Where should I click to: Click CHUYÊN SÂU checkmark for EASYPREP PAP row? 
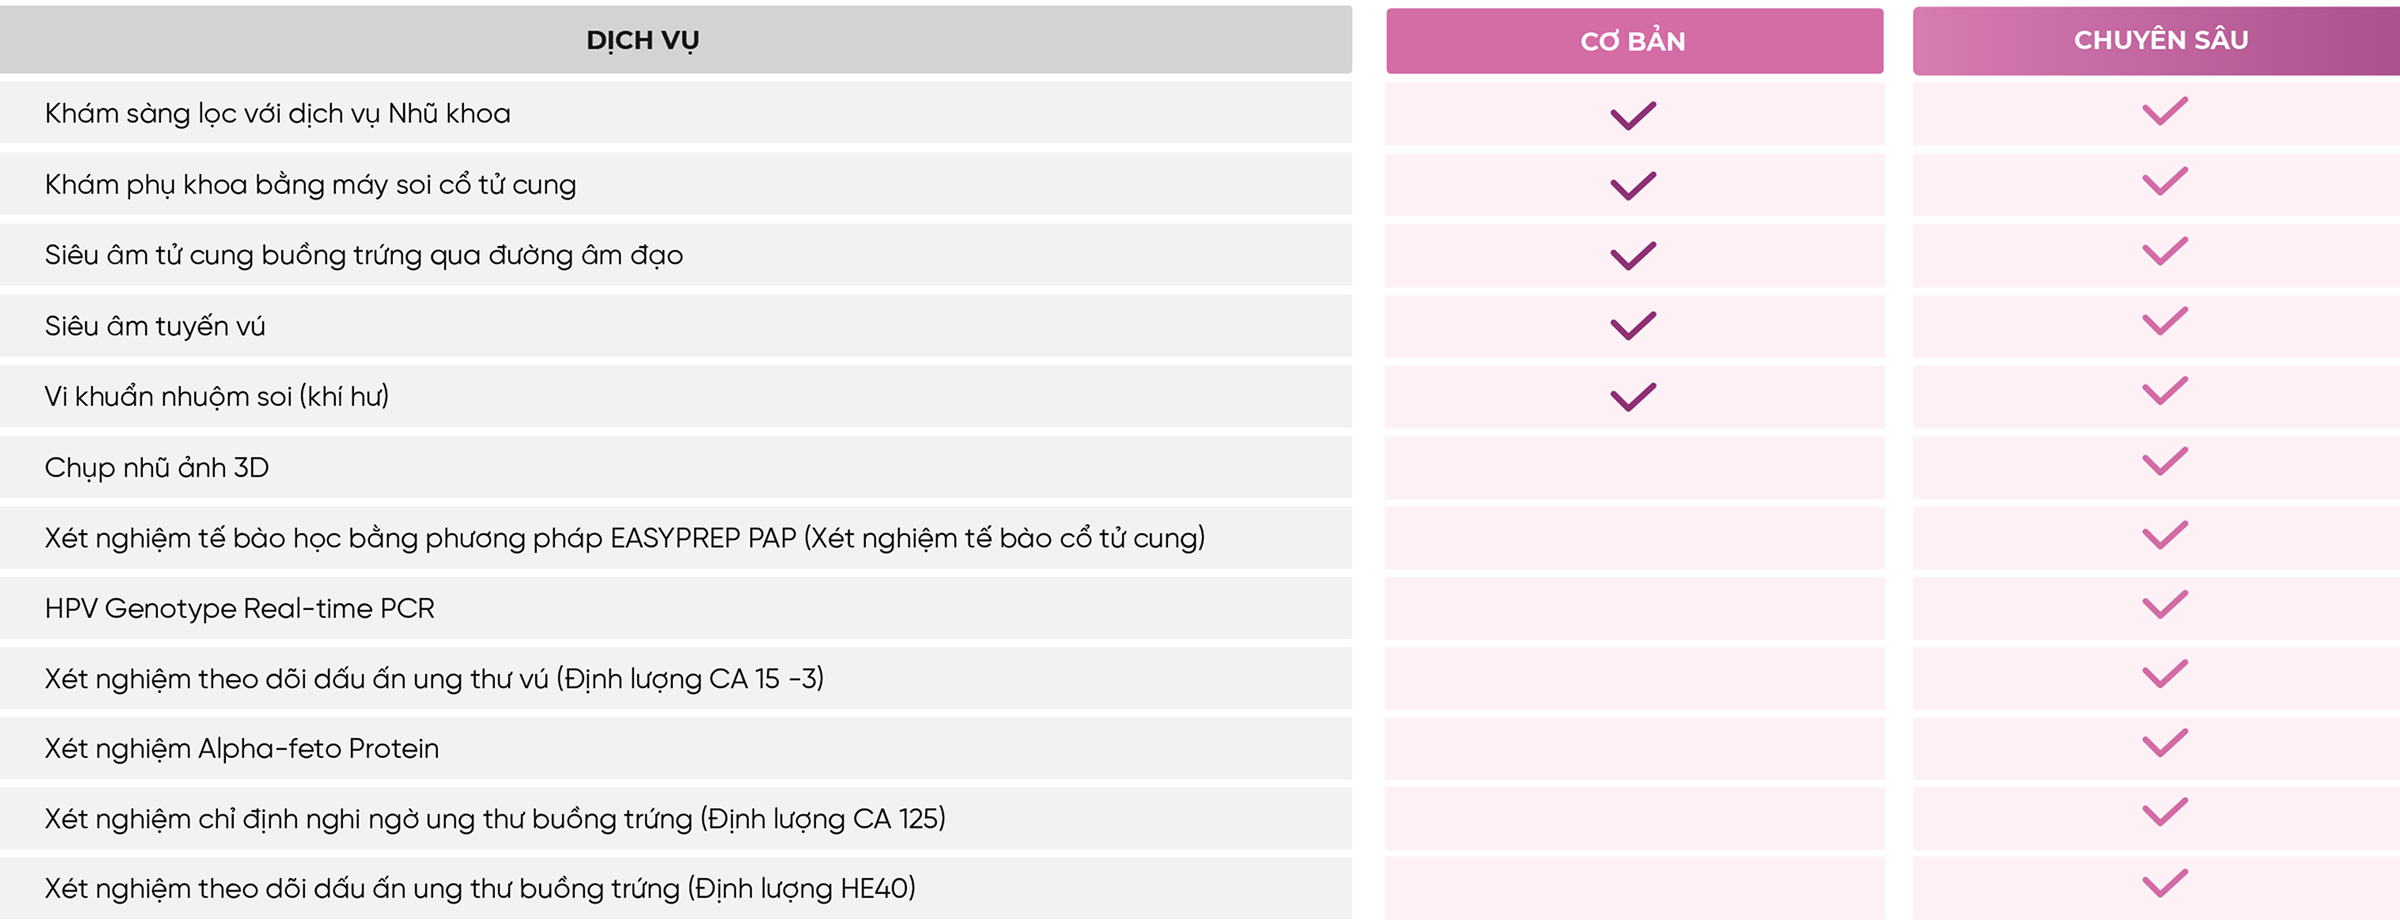pos(2164,535)
